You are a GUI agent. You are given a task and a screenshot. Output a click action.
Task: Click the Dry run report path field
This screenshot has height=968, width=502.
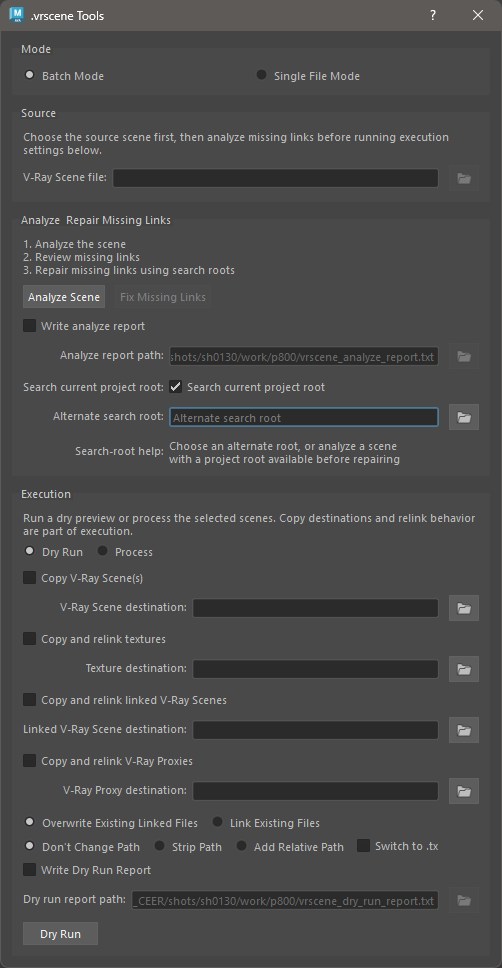[285, 900]
